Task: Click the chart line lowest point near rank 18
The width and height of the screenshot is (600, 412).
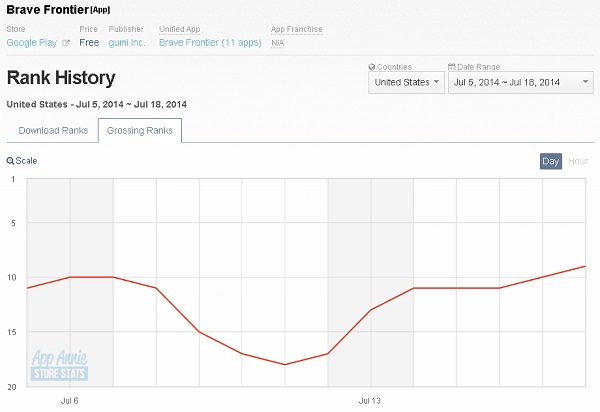Action: point(284,364)
